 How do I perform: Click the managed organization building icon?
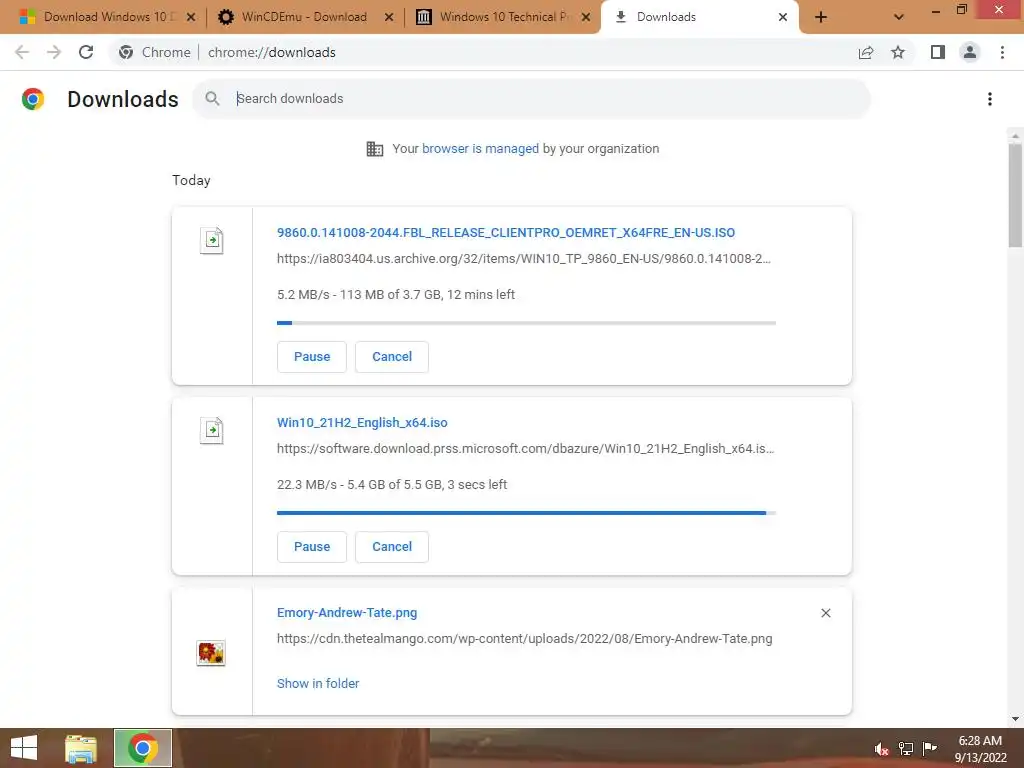pyautogui.click(x=375, y=149)
